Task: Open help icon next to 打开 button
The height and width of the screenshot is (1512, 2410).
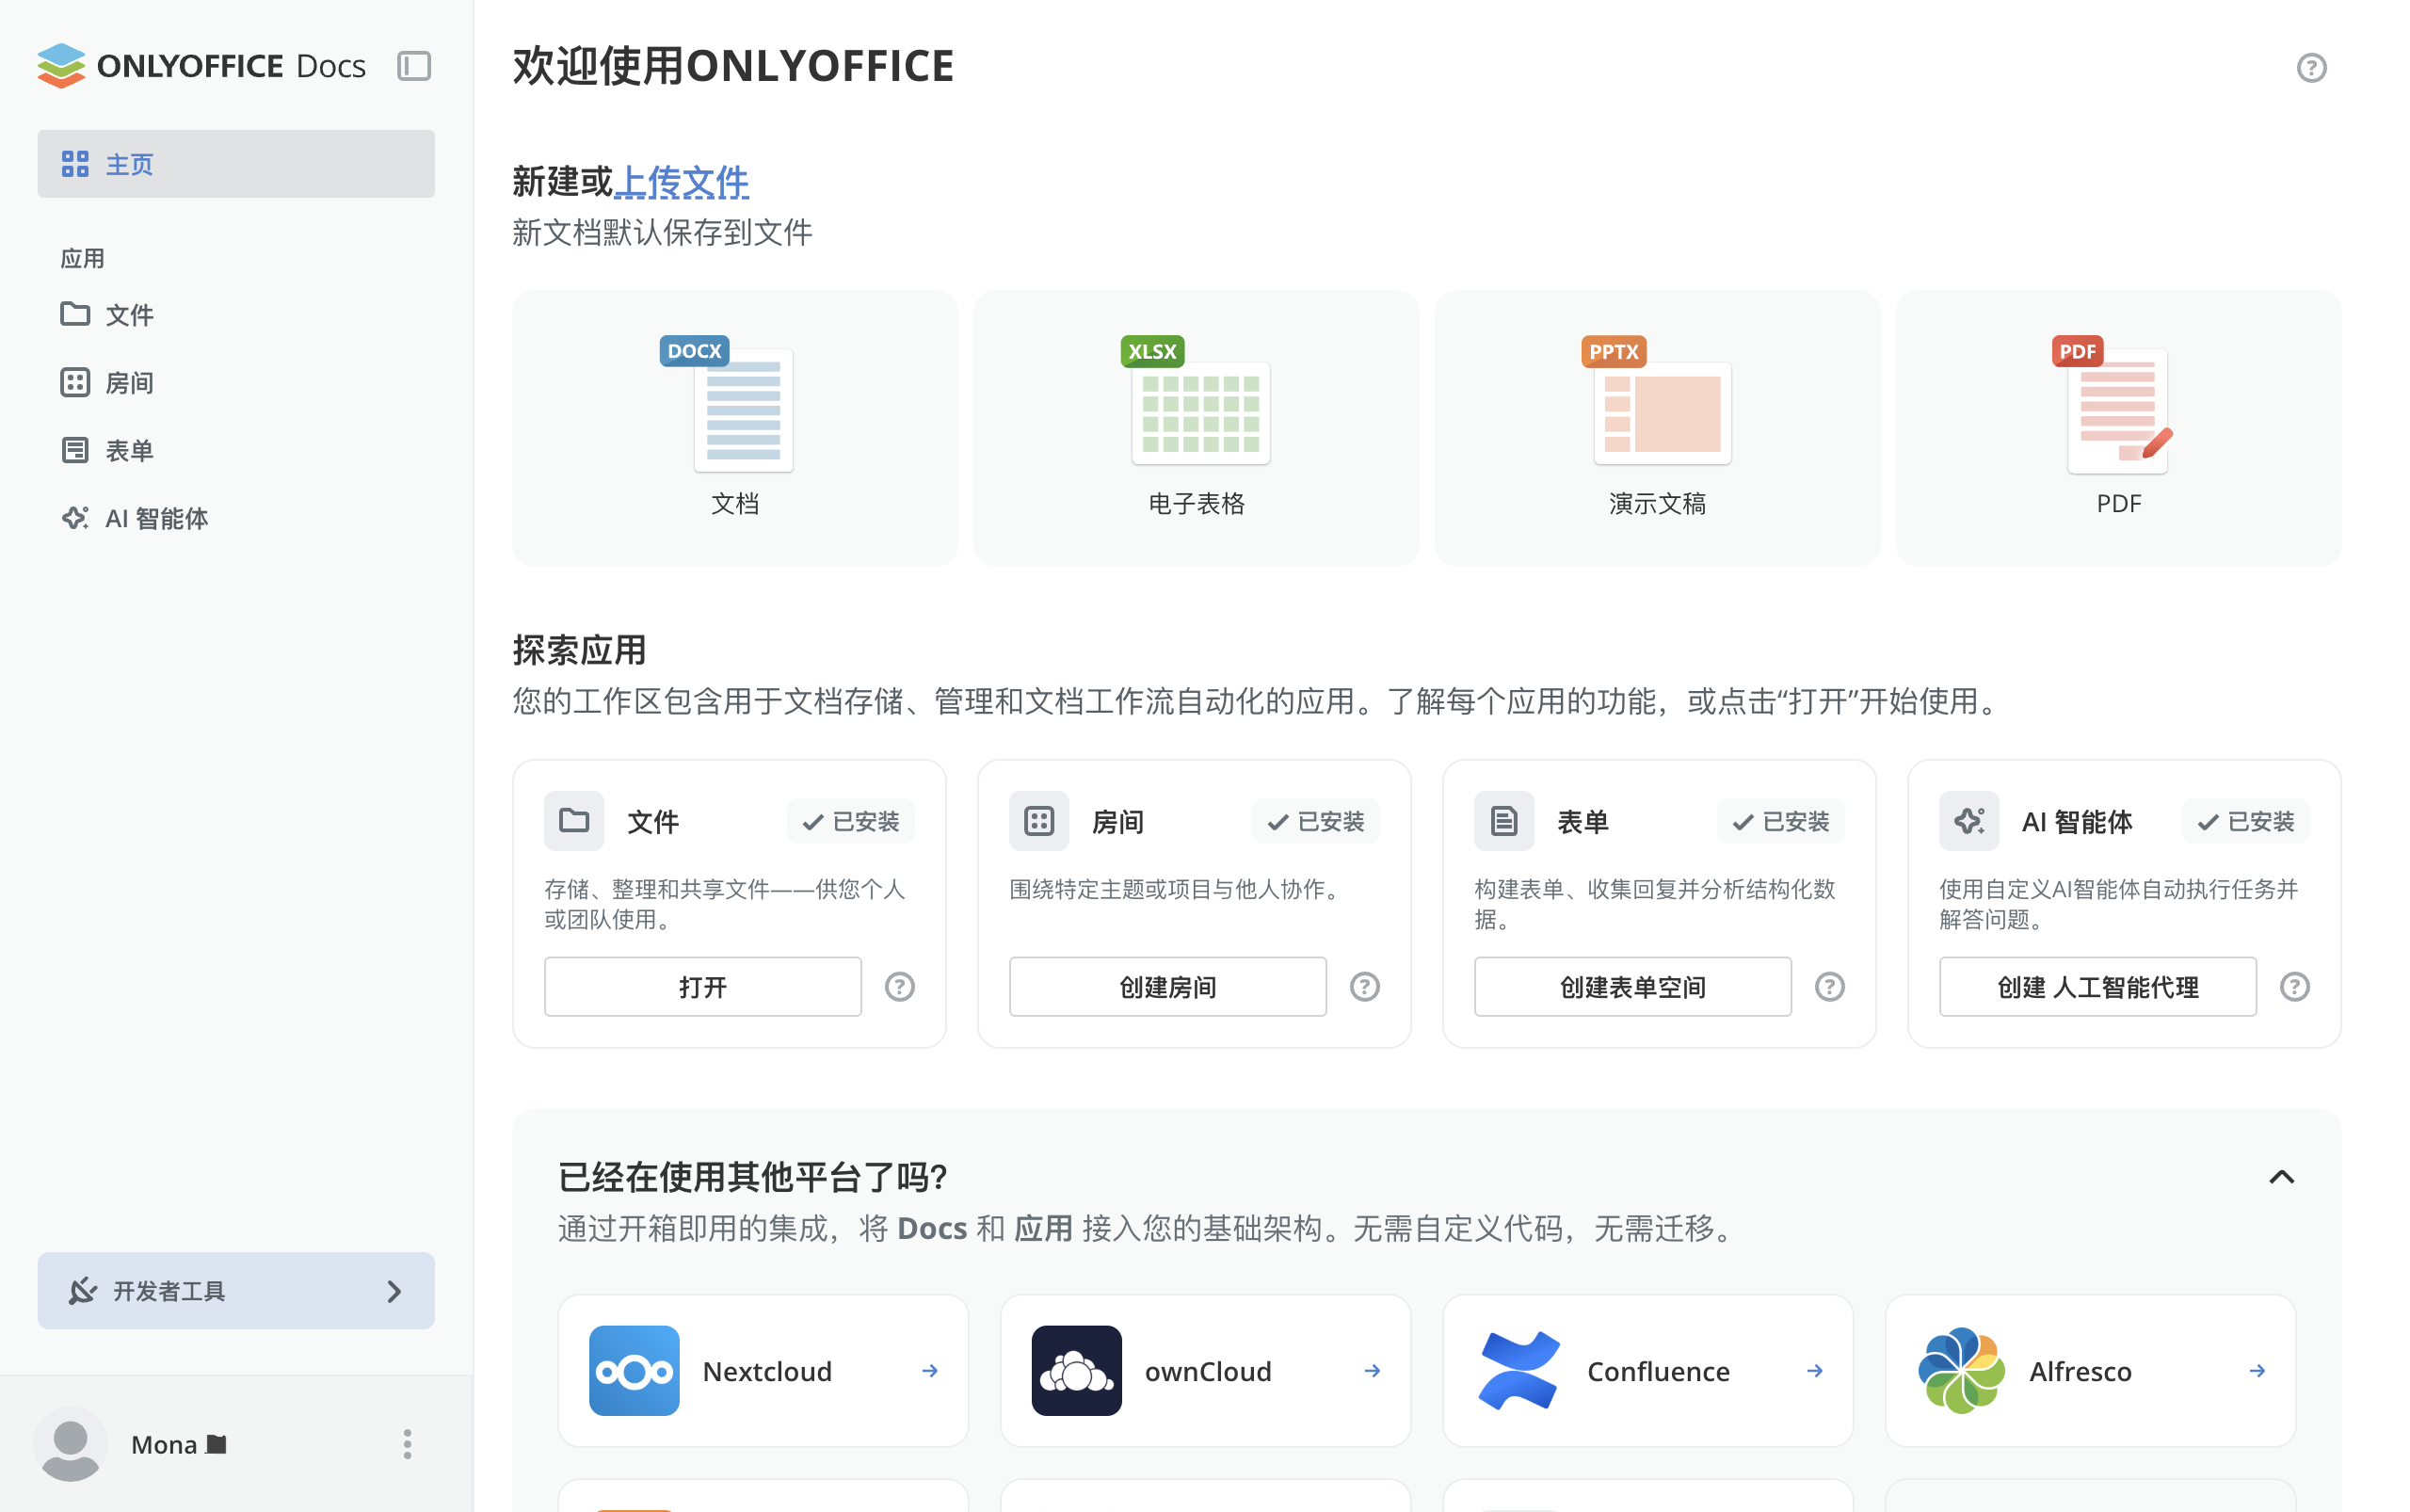Action: pyautogui.click(x=900, y=987)
